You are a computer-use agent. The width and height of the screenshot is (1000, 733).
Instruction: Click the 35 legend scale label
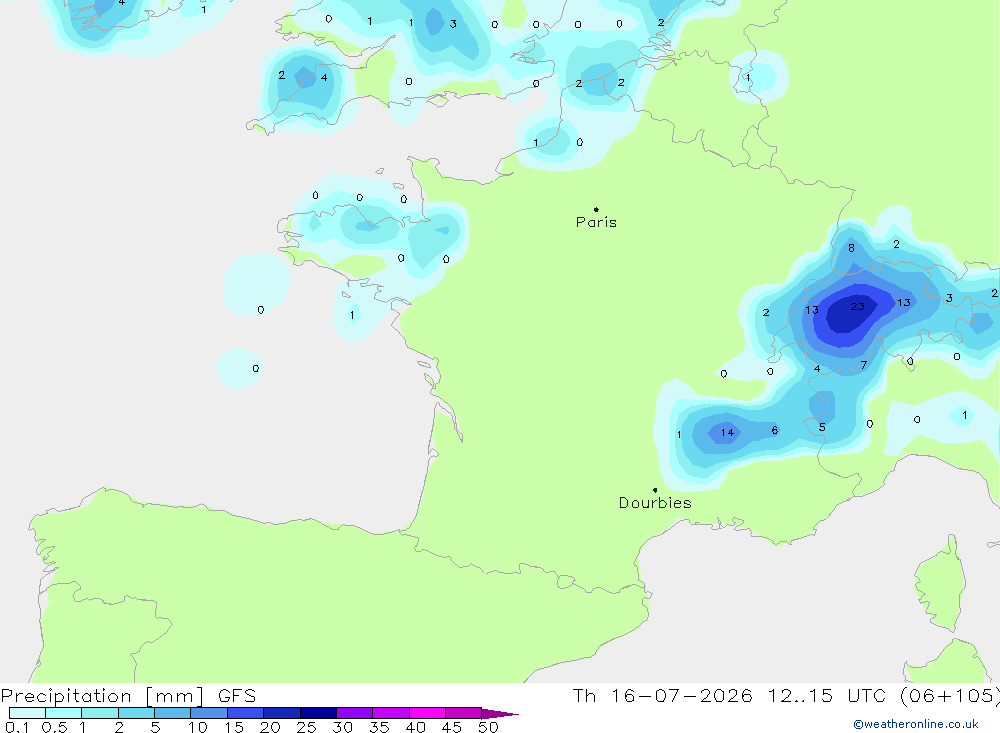(x=379, y=727)
